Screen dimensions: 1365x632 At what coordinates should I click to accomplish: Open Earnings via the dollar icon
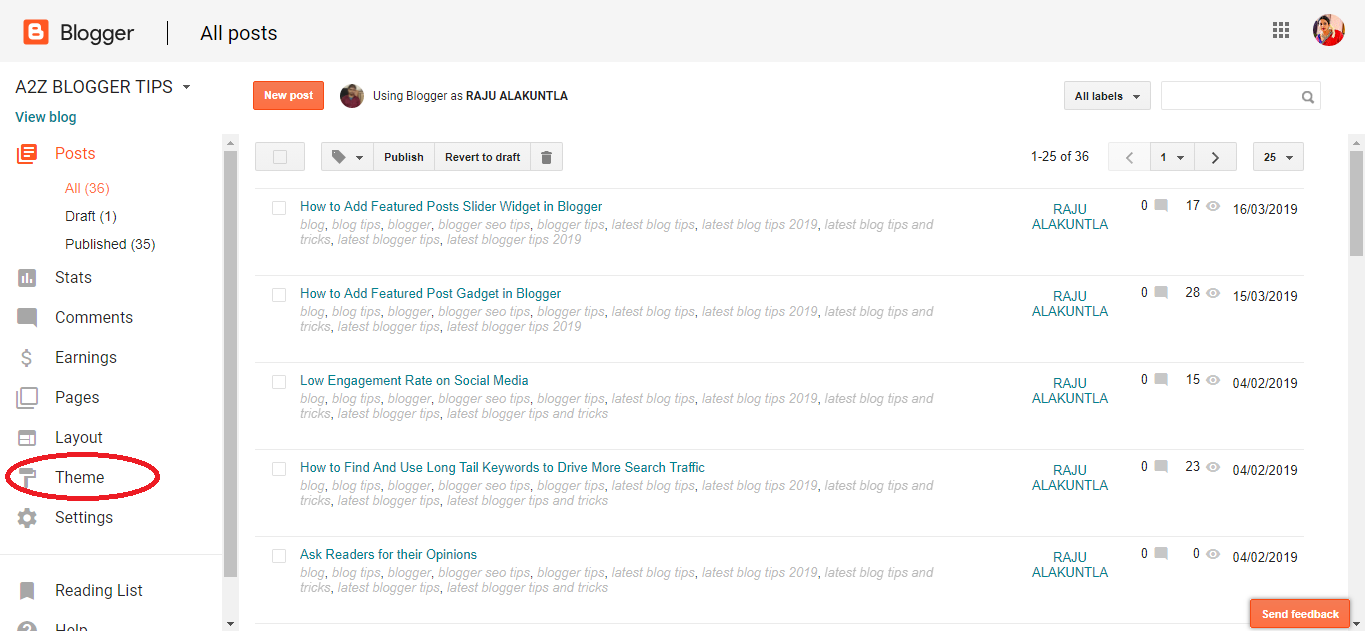(x=29, y=357)
